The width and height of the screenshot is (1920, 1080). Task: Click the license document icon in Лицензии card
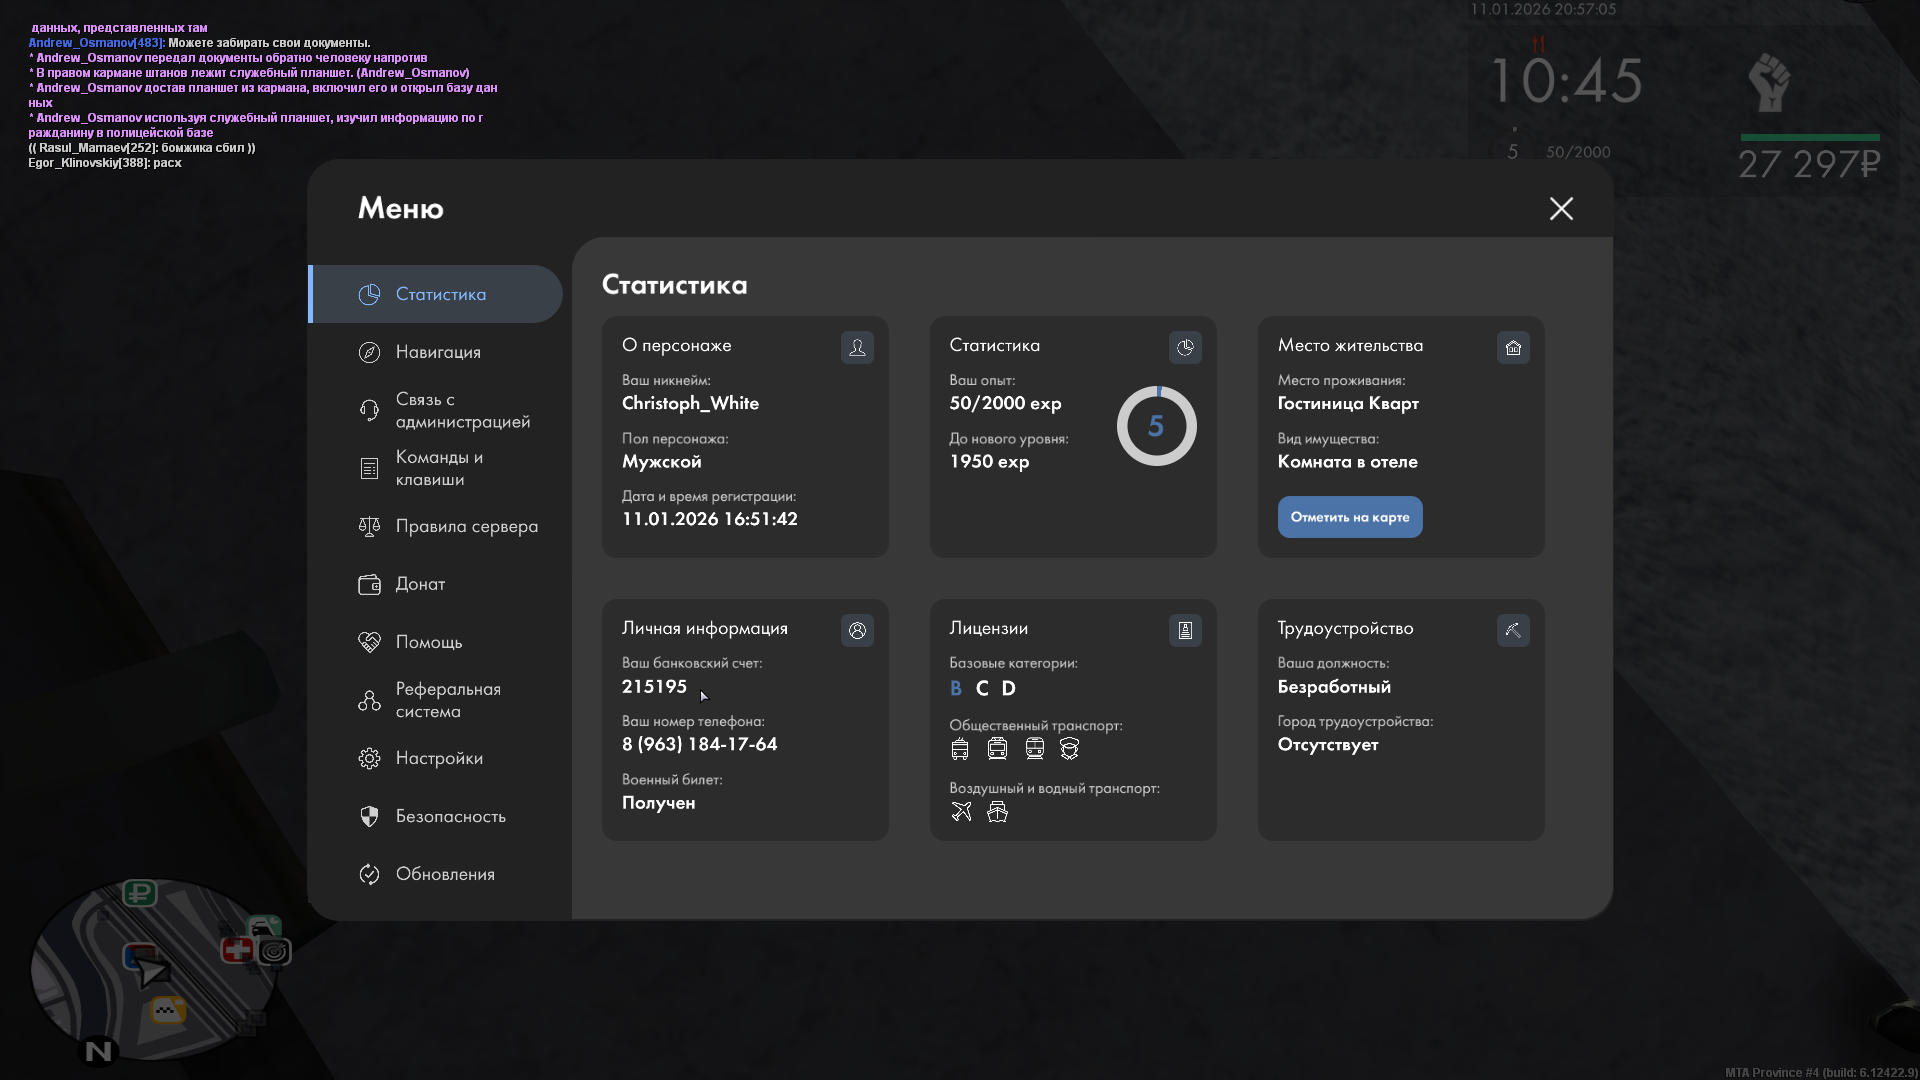tap(1185, 630)
